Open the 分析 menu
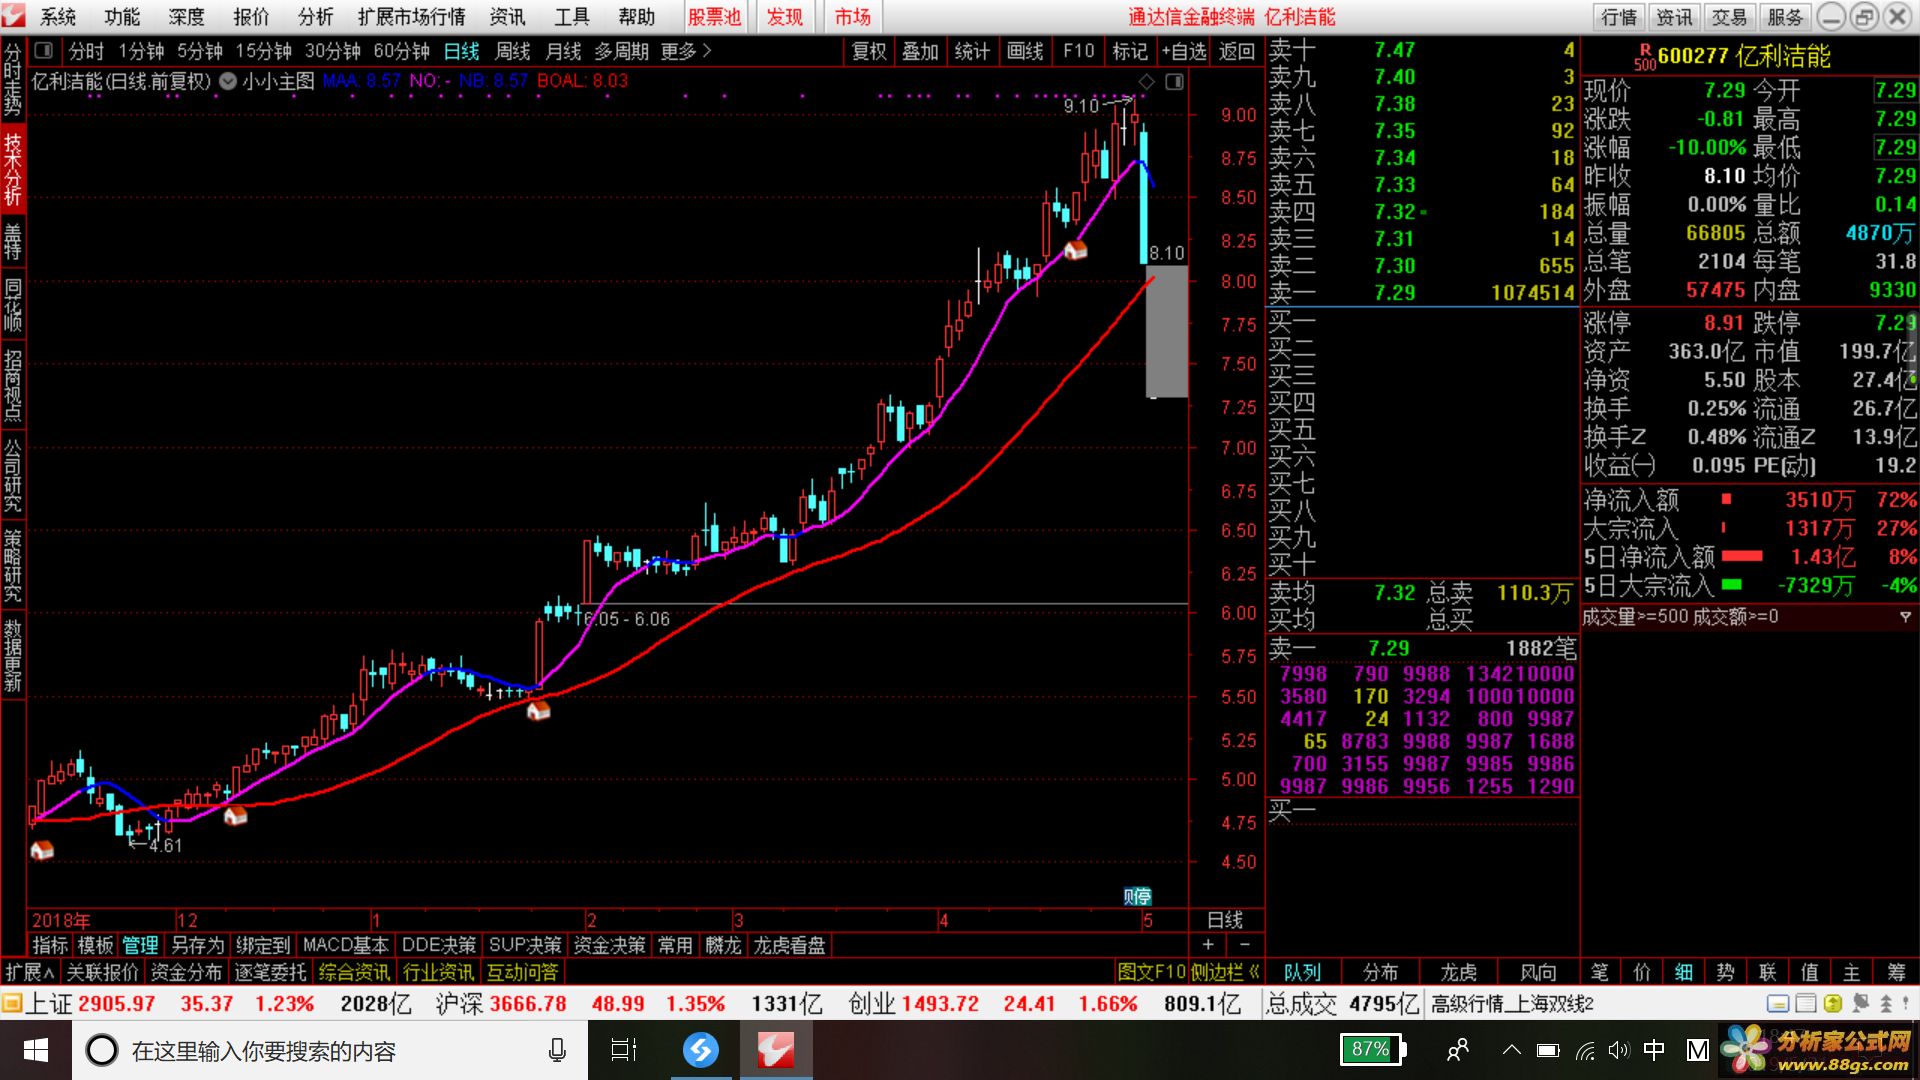Screen dimensions: 1920x1080 [315, 17]
